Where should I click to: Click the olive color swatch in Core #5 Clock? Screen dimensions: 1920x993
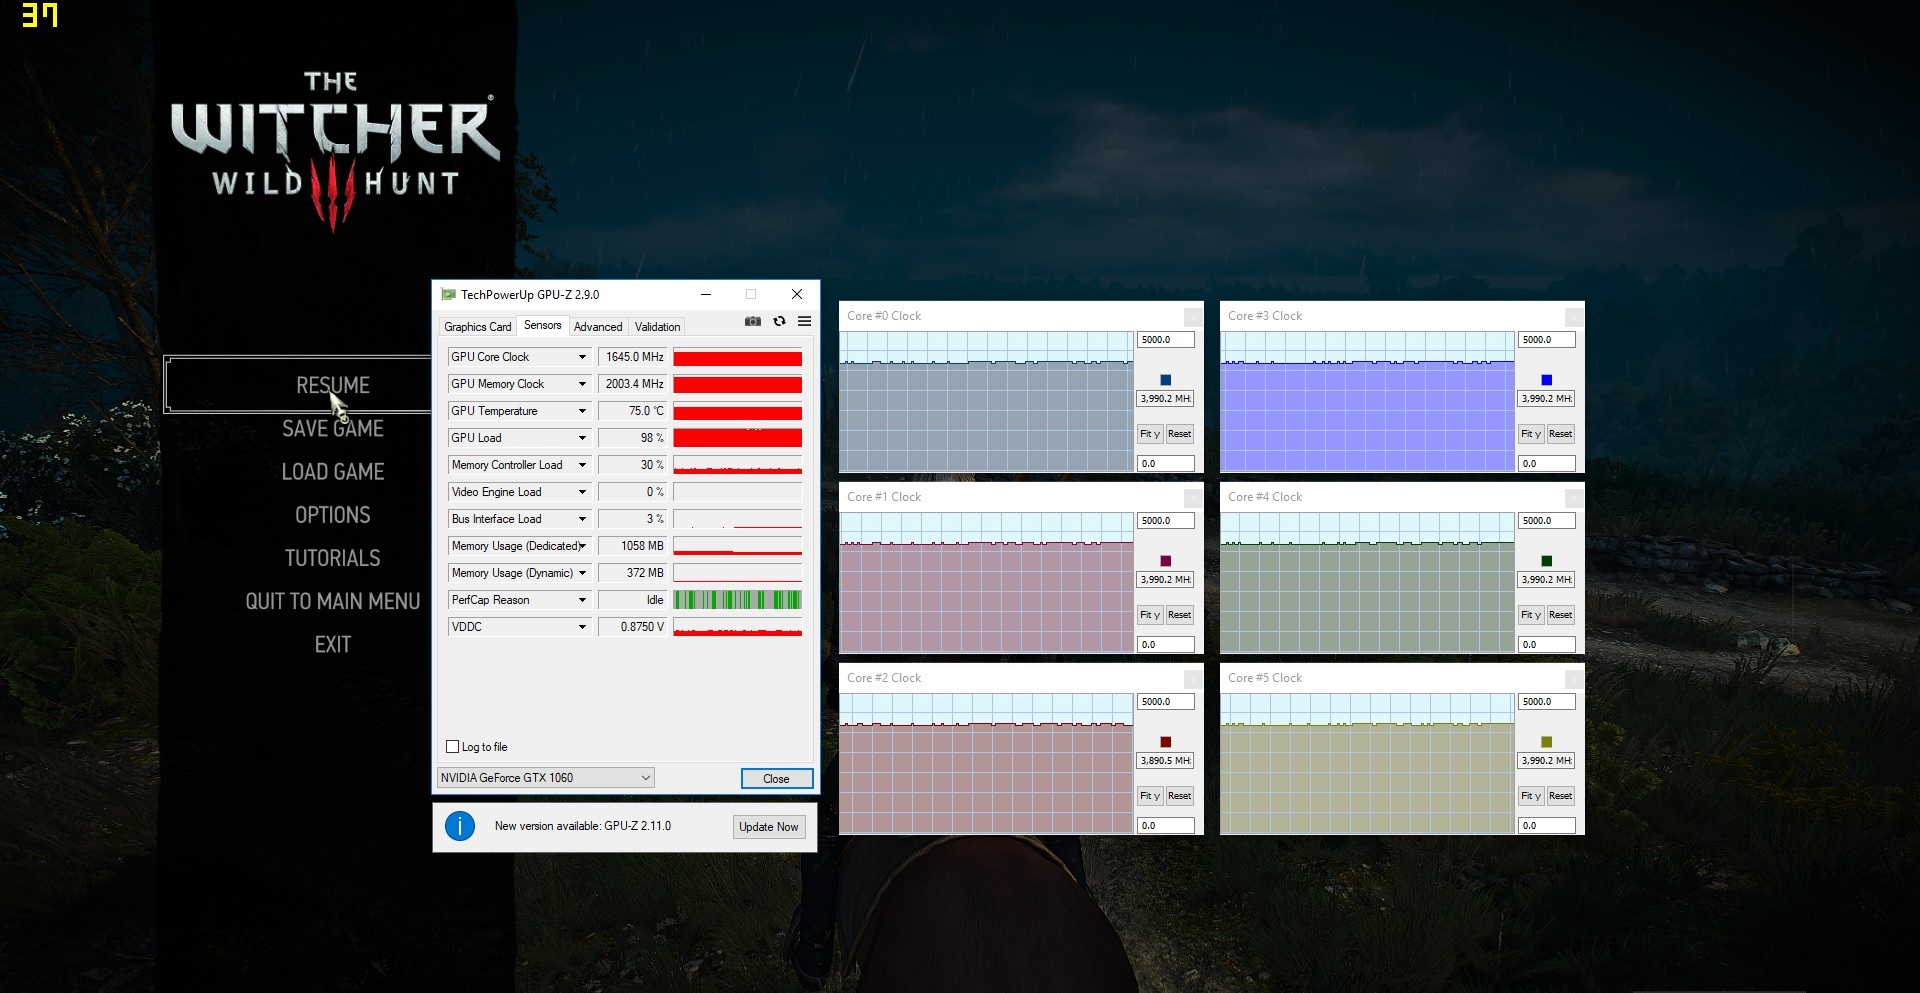[x=1547, y=742]
